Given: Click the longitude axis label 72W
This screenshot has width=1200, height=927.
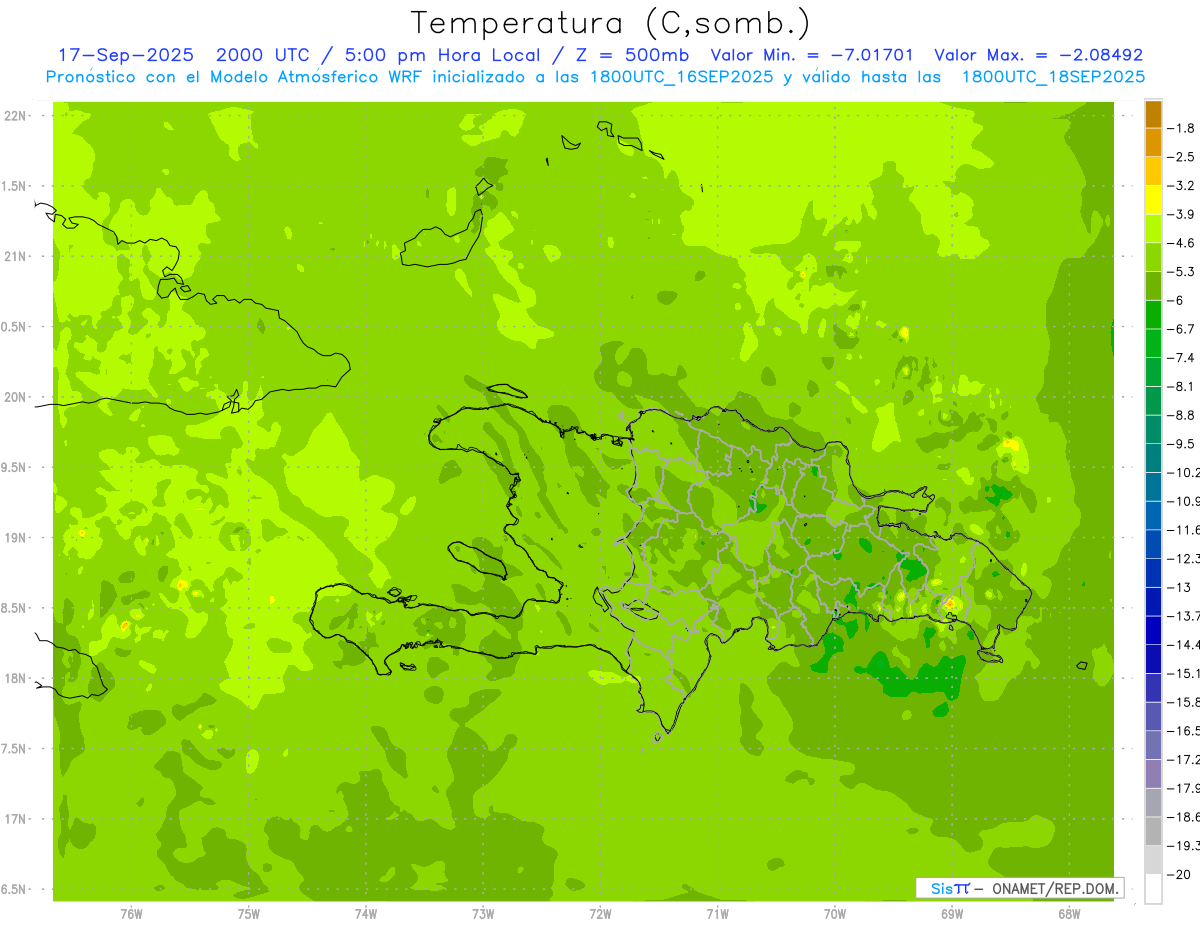Looking at the screenshot, I should (x=600, y=914).
